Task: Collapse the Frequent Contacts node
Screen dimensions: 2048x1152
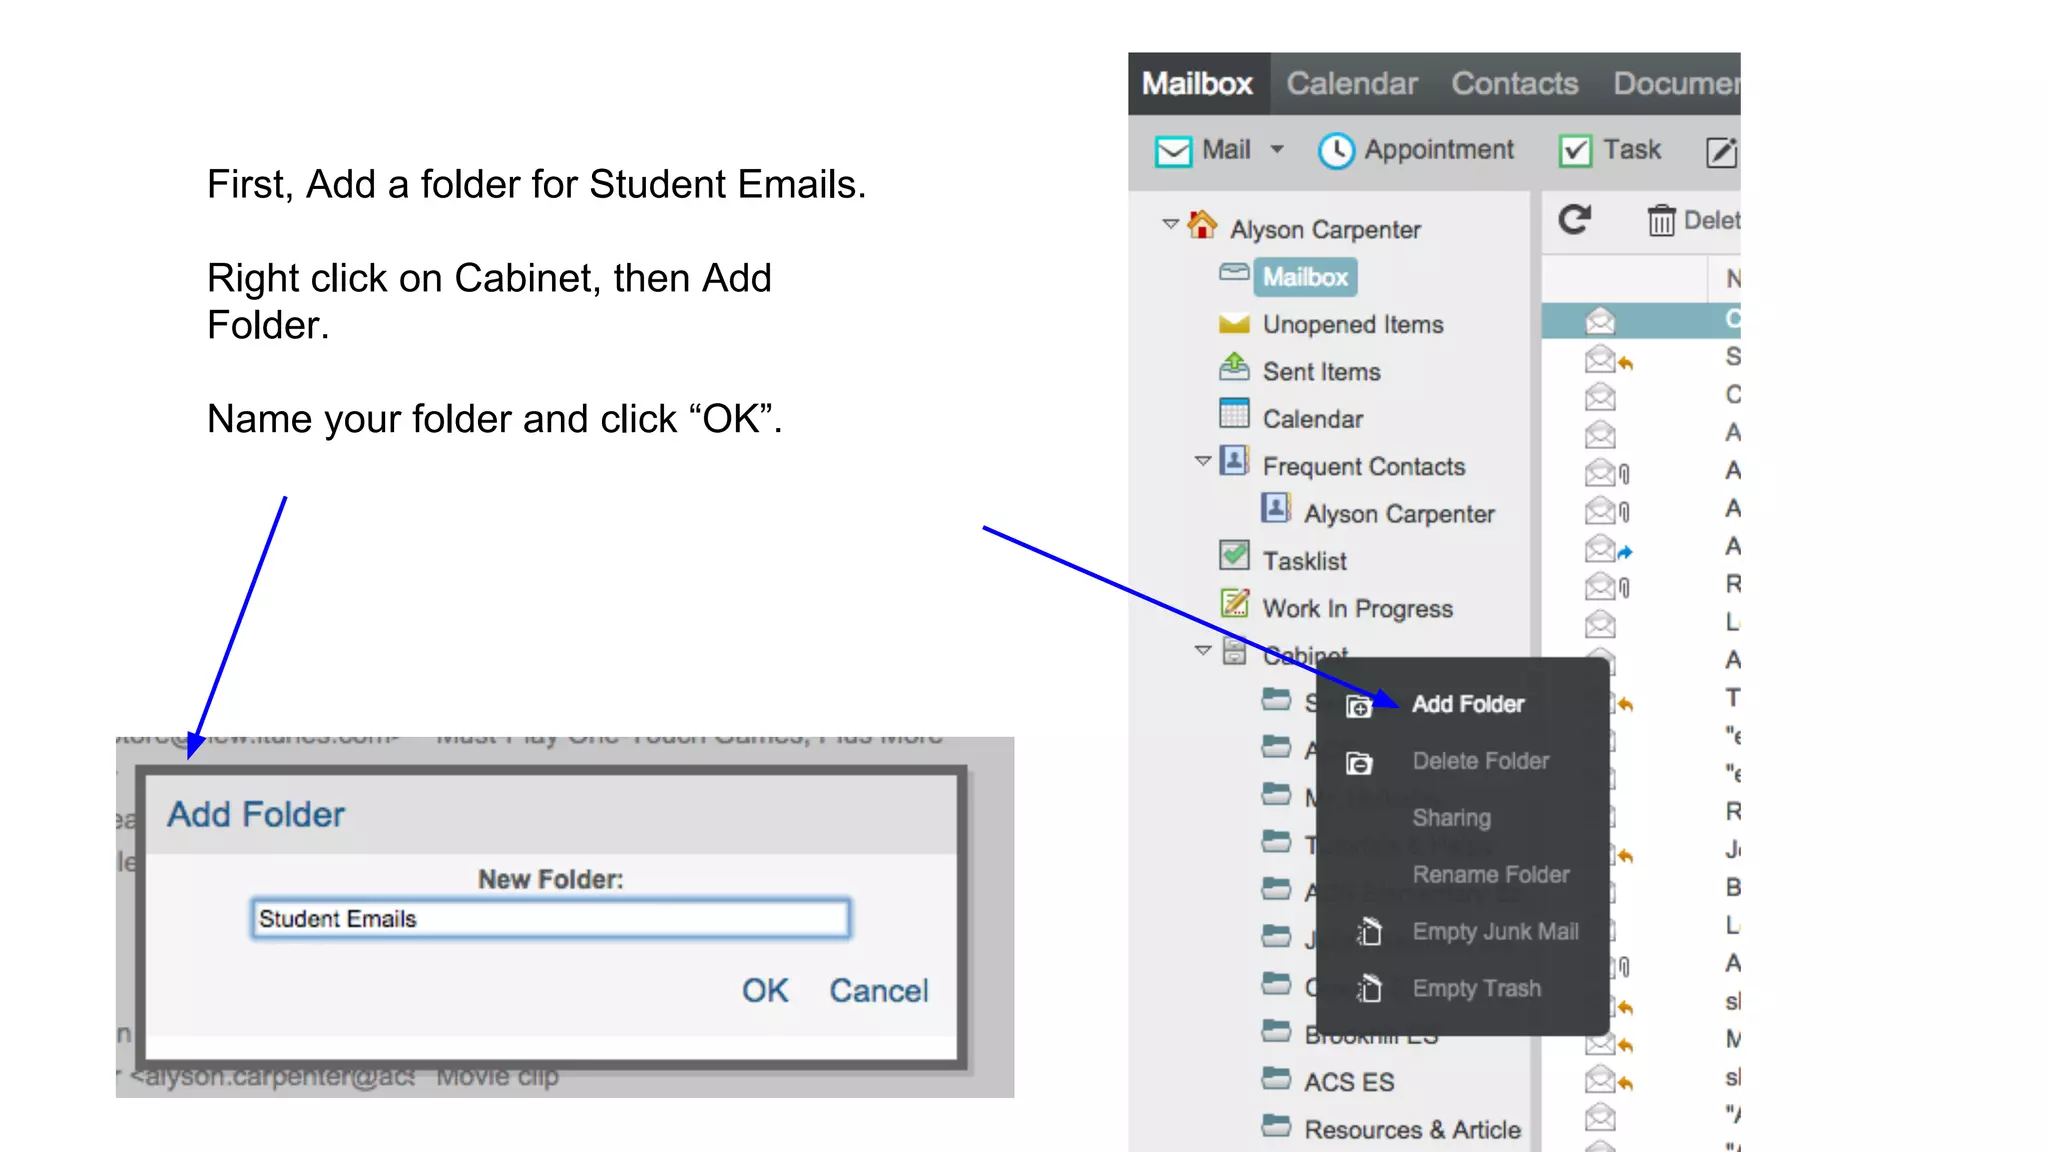Action: [1203, 461]
